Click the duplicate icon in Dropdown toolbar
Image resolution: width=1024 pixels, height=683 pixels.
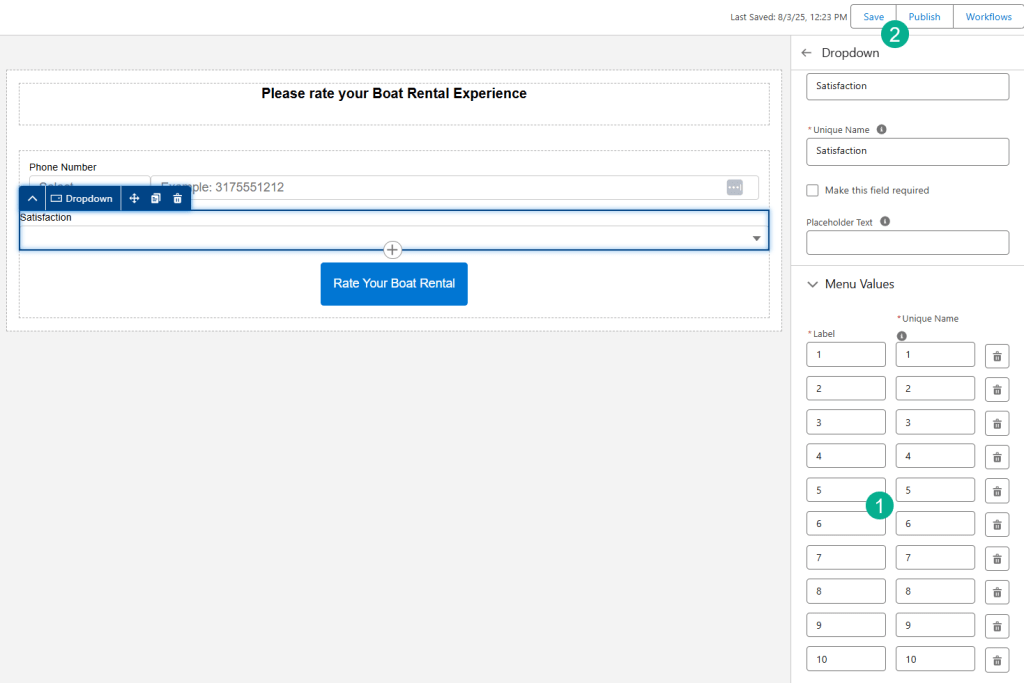point(156,199)
